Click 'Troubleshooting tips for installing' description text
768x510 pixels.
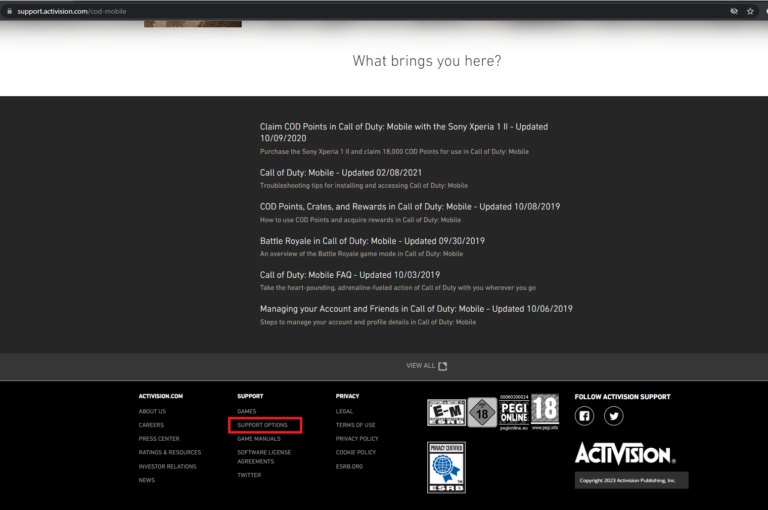(x=363, y=186)
